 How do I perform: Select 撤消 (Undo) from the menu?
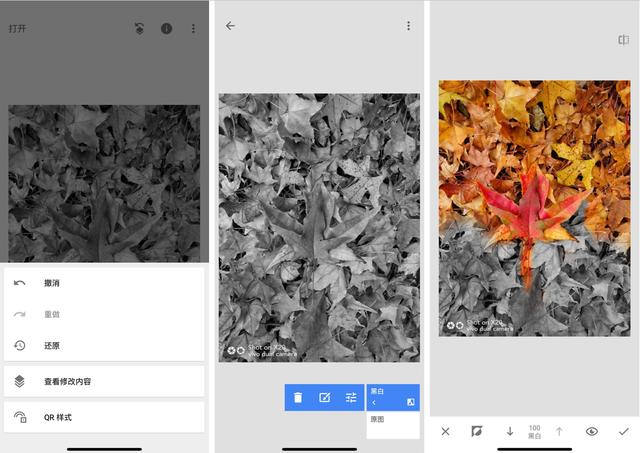(x=52, y=283)
